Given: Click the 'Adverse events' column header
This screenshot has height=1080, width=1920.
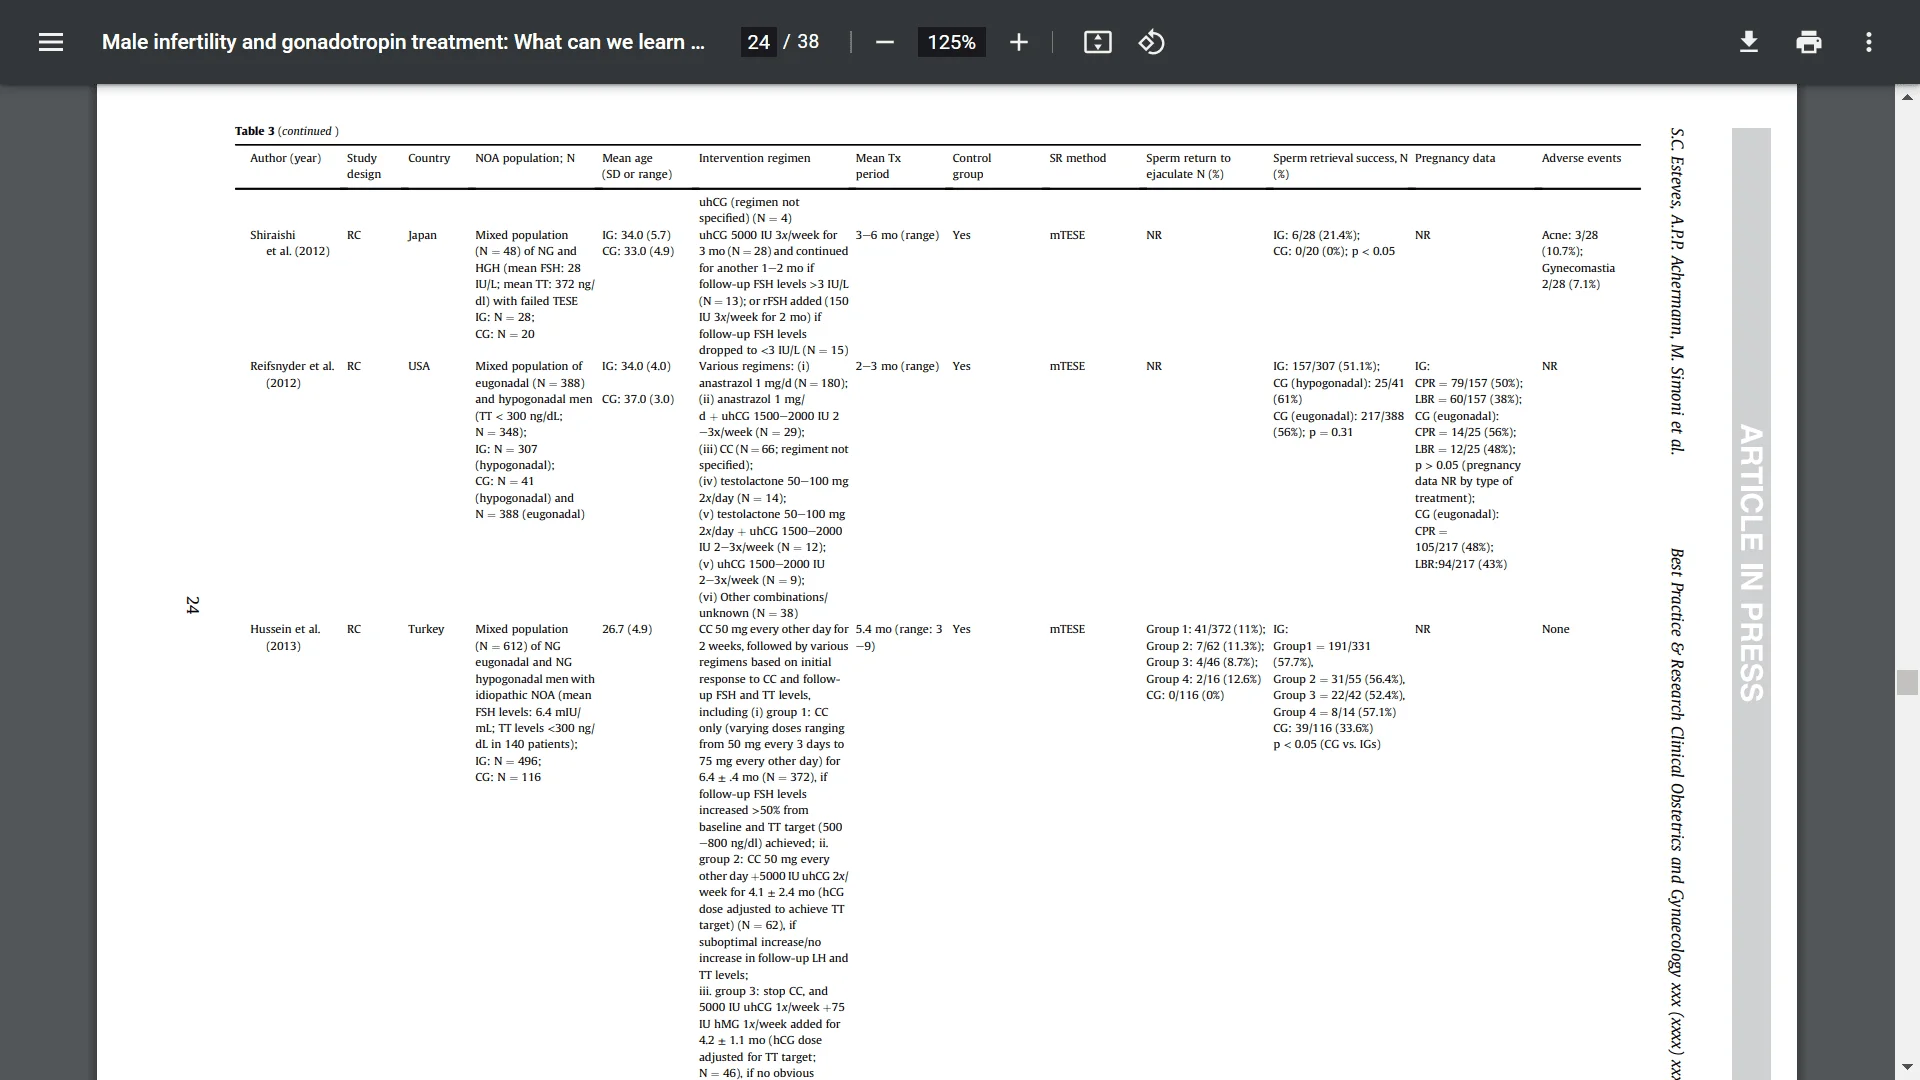Looking at the screenshot, I should [x=1581, y=158].
